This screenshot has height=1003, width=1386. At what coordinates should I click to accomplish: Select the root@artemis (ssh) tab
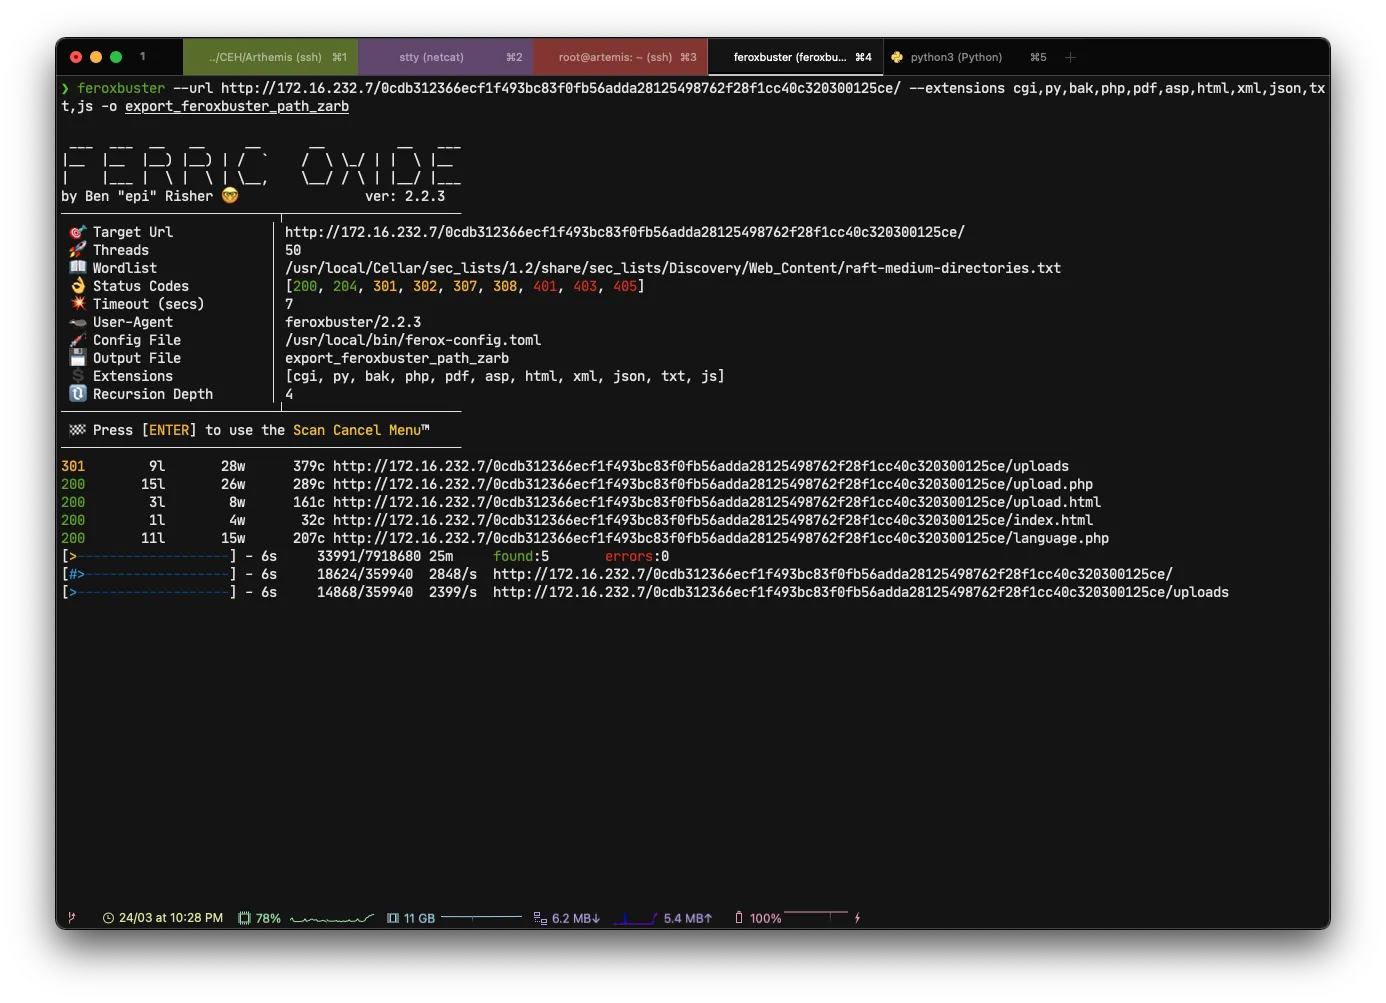(x=620, y=57)
